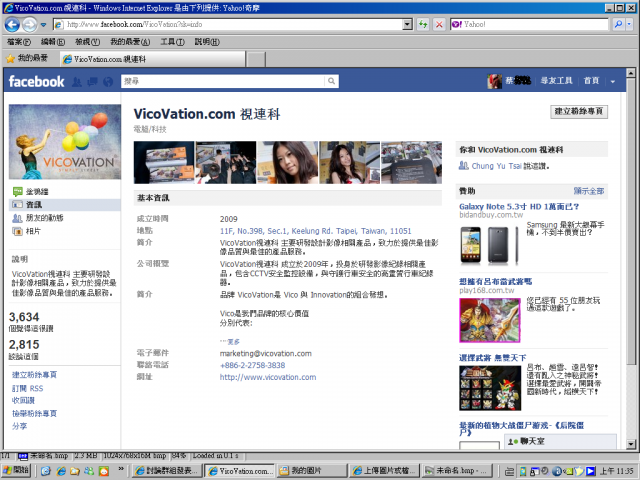Open the 塗鴉牆 wall tab in the sidebar
The height and width of the screenshot is (480, 640).
(37, 191)
